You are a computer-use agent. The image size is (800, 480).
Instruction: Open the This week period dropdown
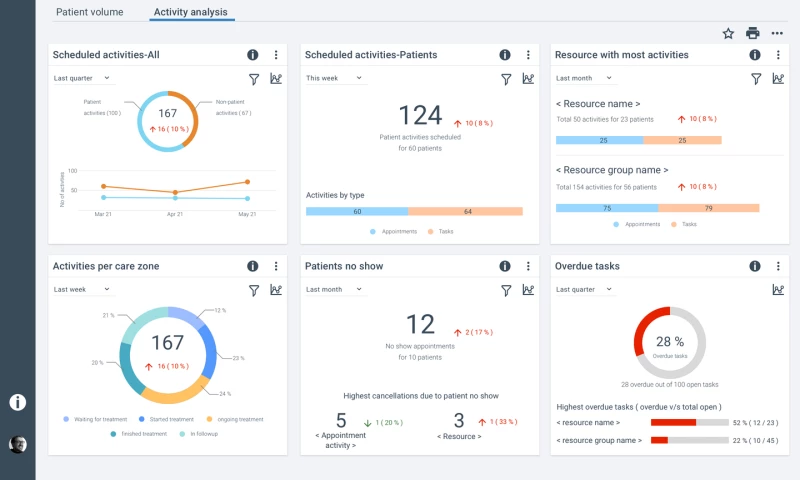tap(334, 78)
